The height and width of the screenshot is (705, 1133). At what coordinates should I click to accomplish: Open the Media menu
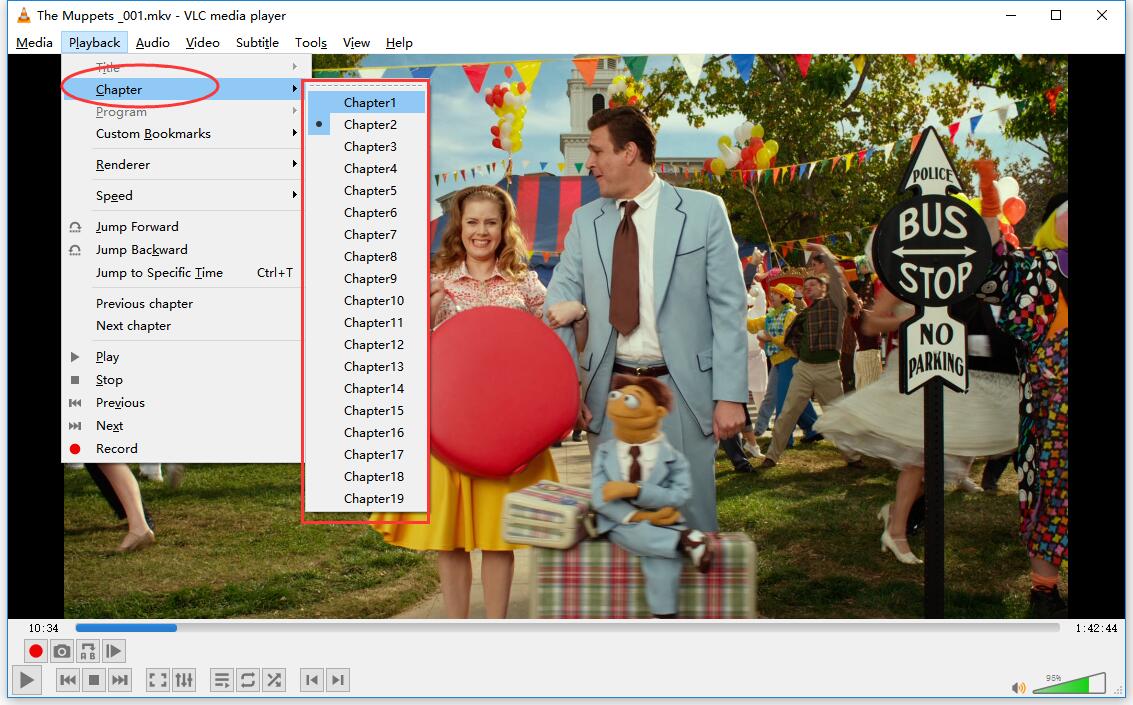click(34, 43)
